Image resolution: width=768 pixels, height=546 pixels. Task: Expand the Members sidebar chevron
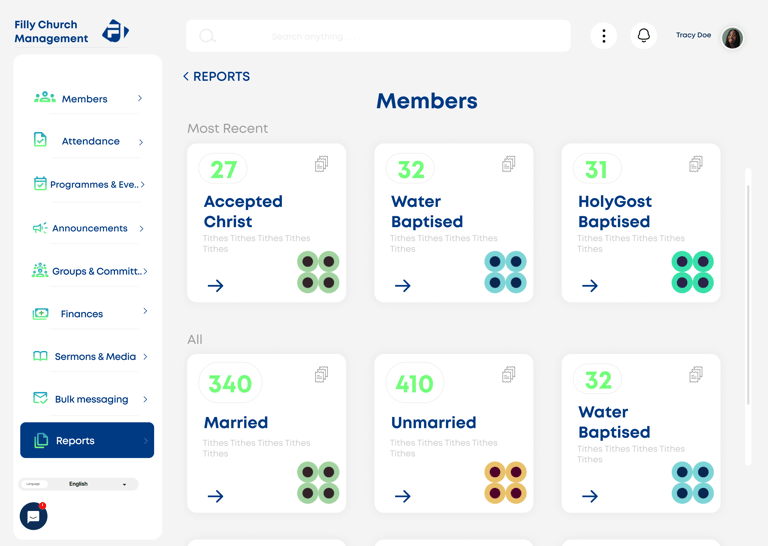[x=140, y=99]
